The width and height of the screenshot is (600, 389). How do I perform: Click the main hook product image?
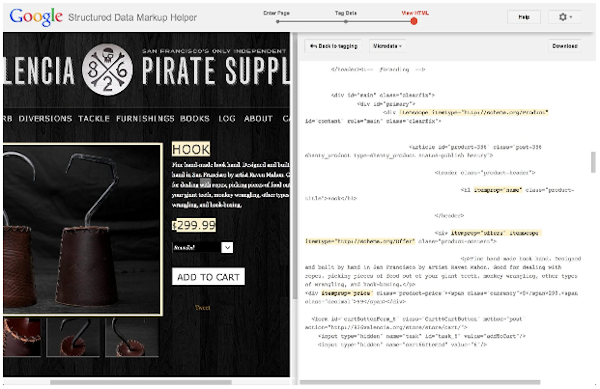(82, 229)
